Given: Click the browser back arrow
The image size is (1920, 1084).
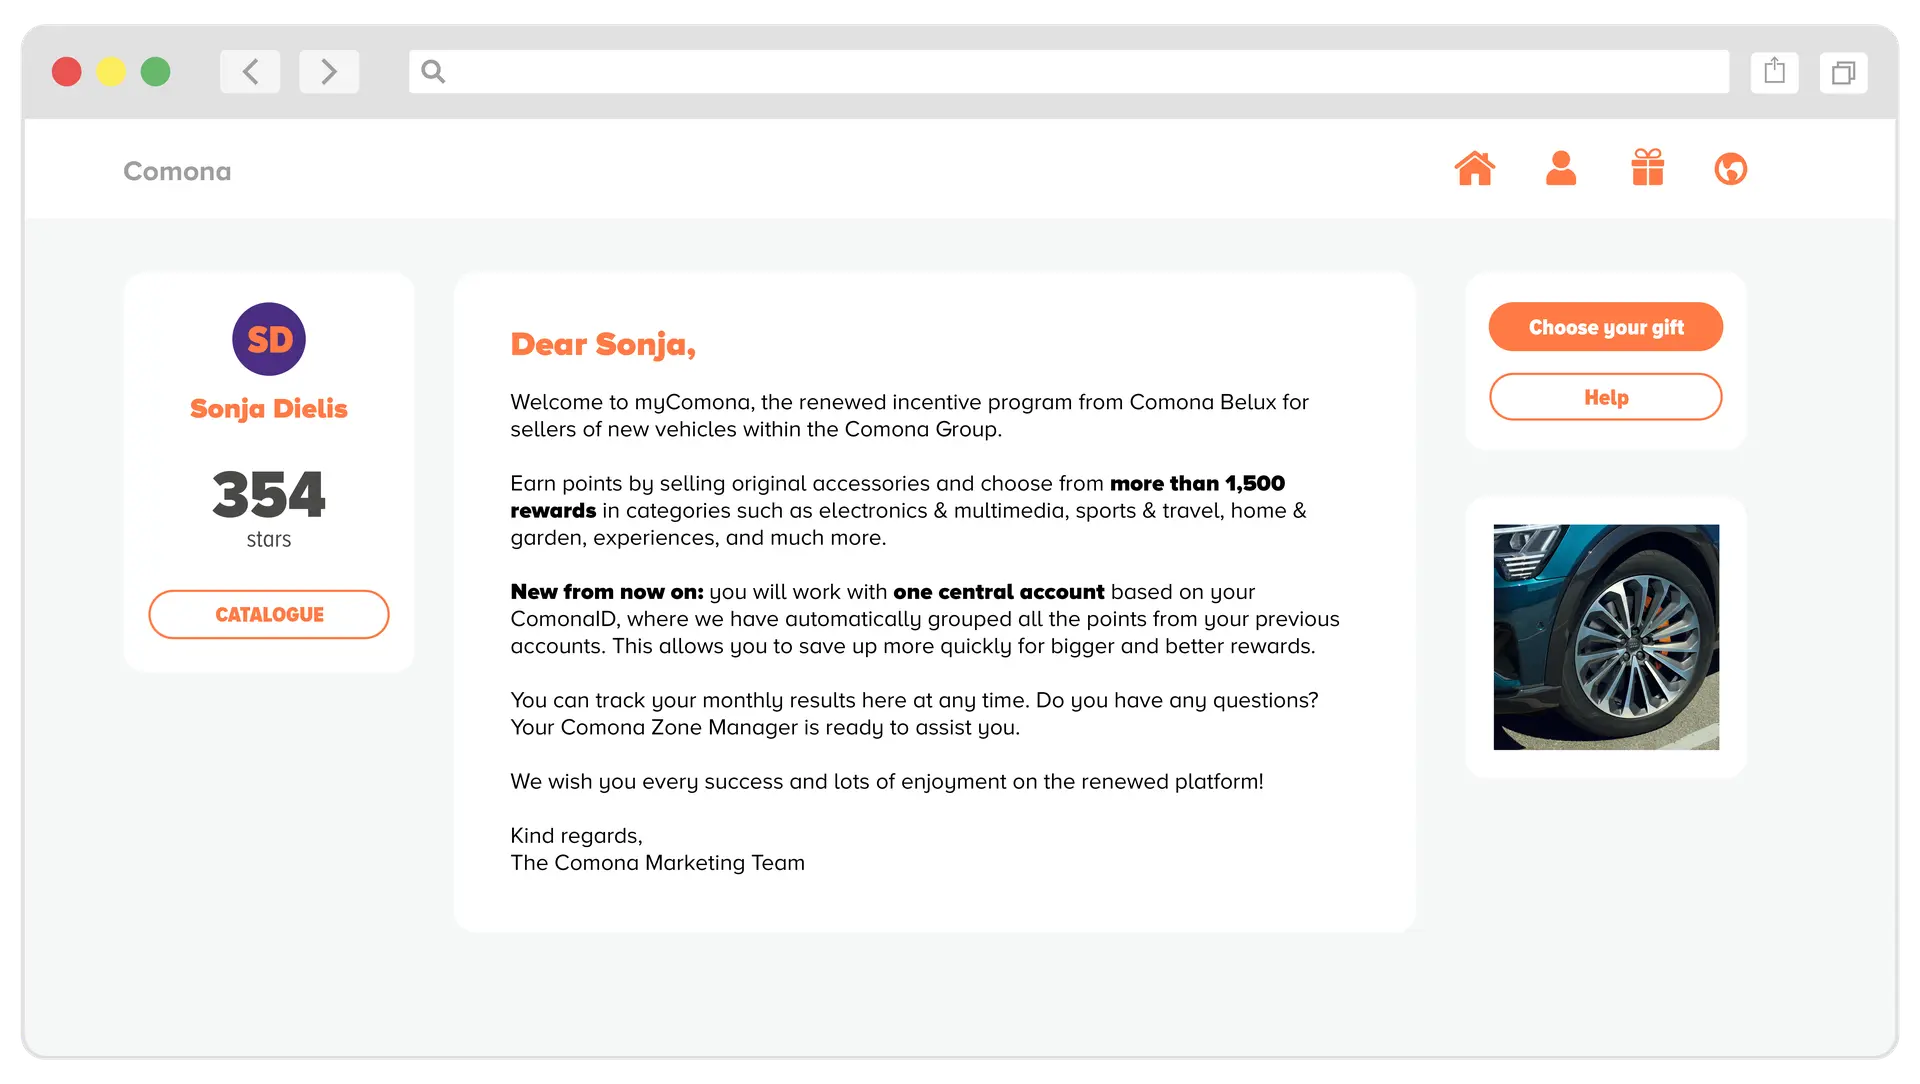Looking at the screenshot, I should point(250,72).
